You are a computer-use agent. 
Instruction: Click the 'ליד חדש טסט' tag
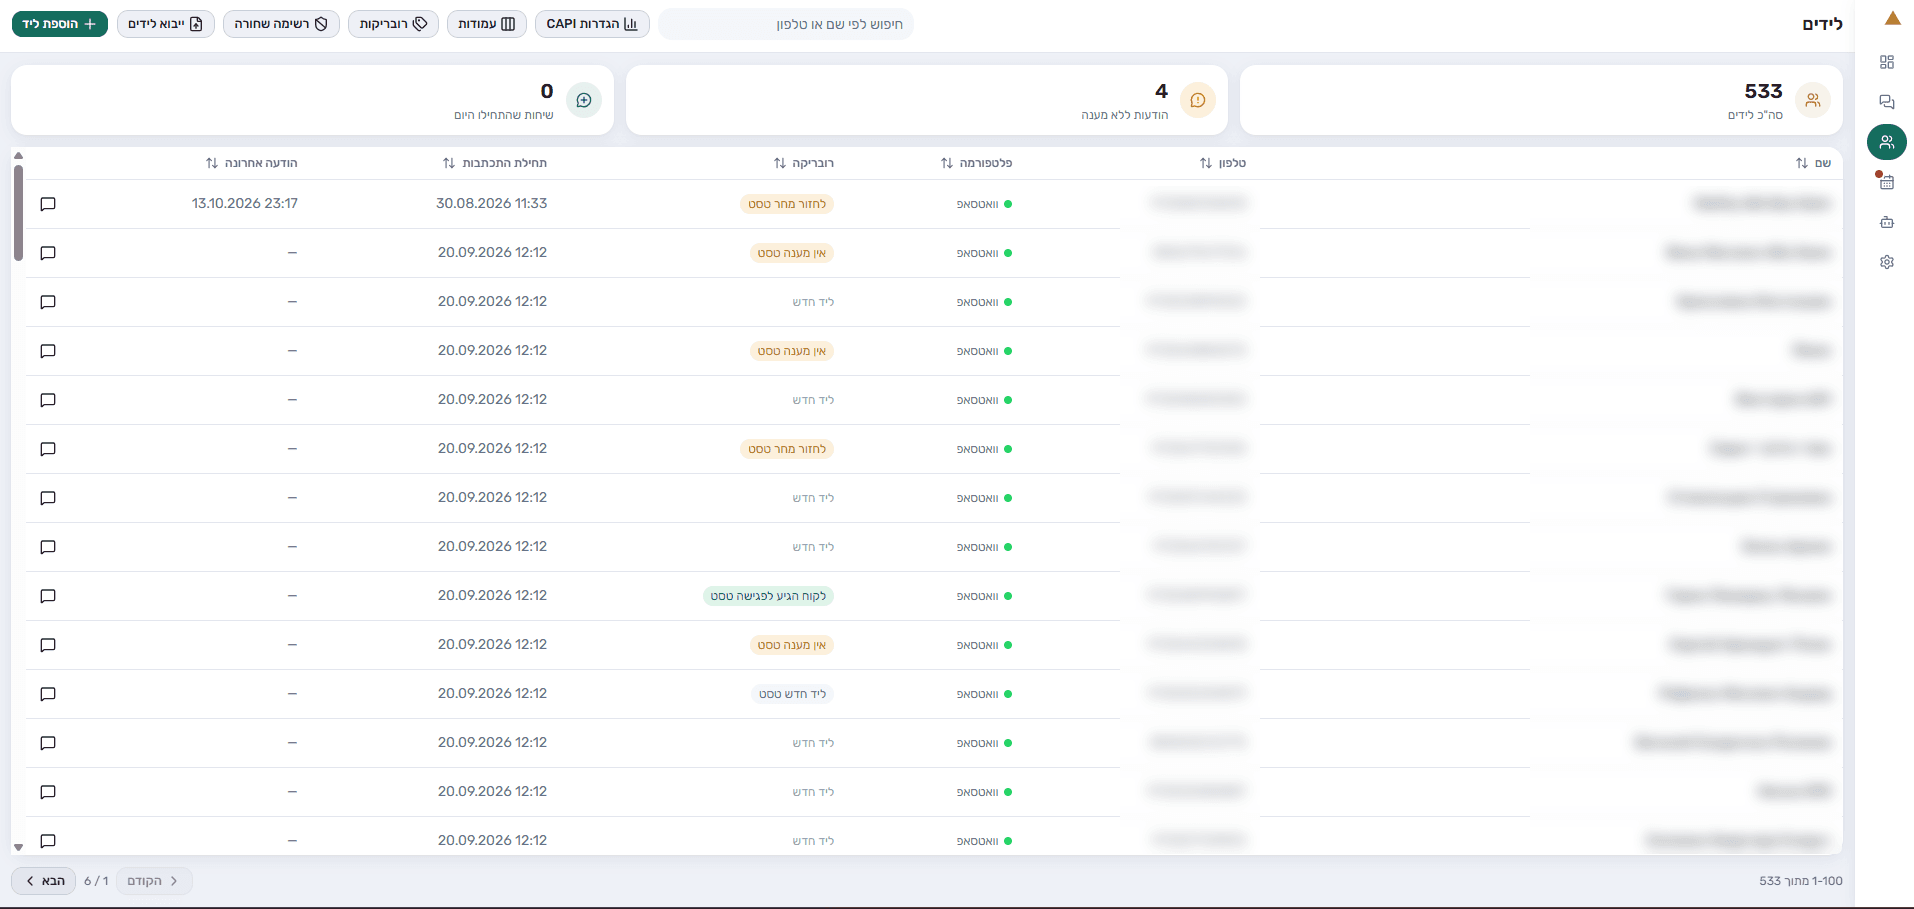point(792,694)
